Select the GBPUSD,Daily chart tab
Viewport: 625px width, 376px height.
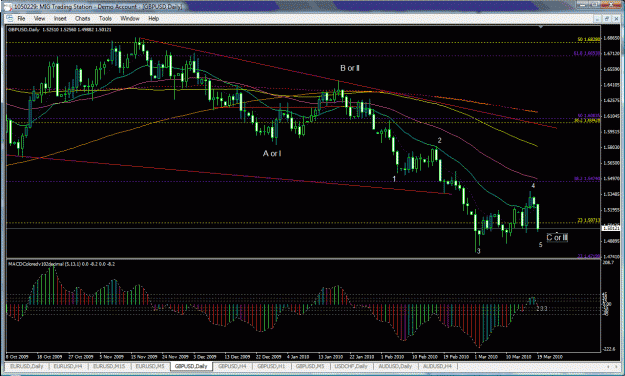(191, 366)
